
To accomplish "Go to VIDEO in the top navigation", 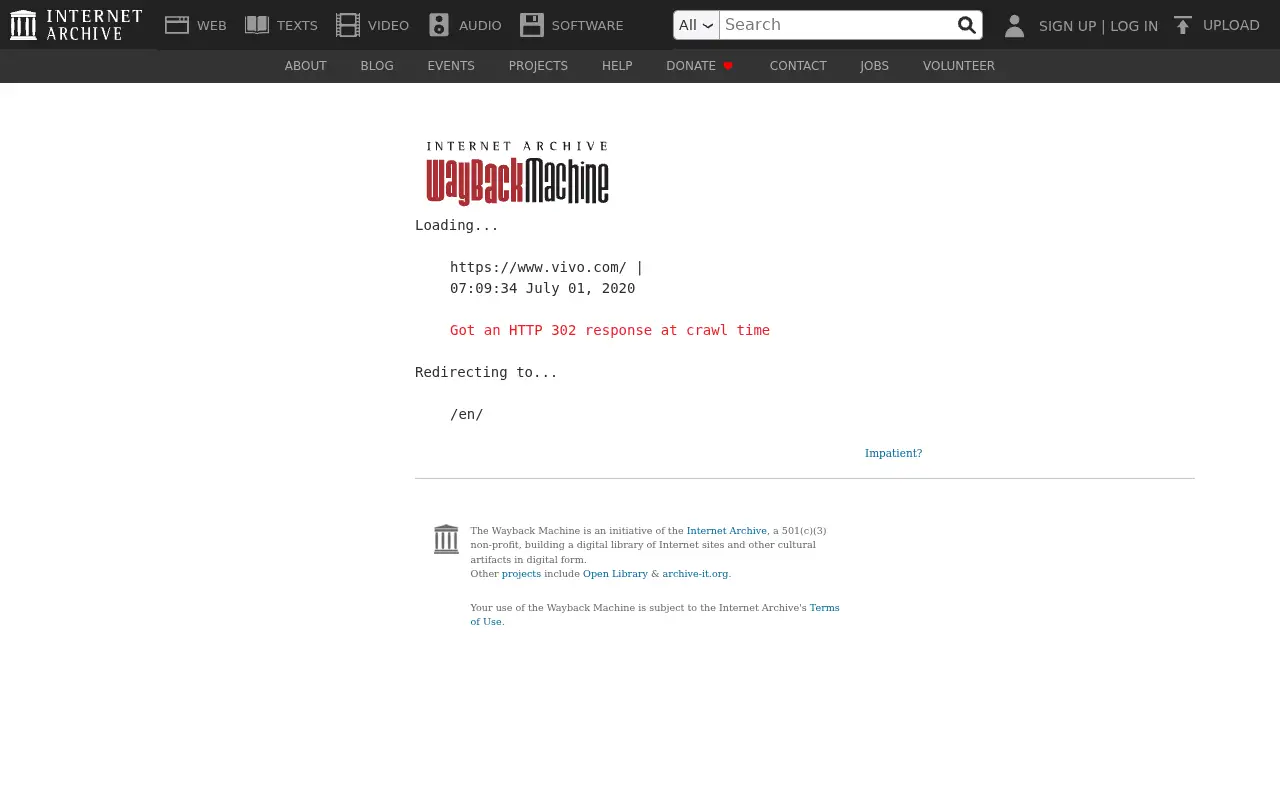I will click(388, 26).
